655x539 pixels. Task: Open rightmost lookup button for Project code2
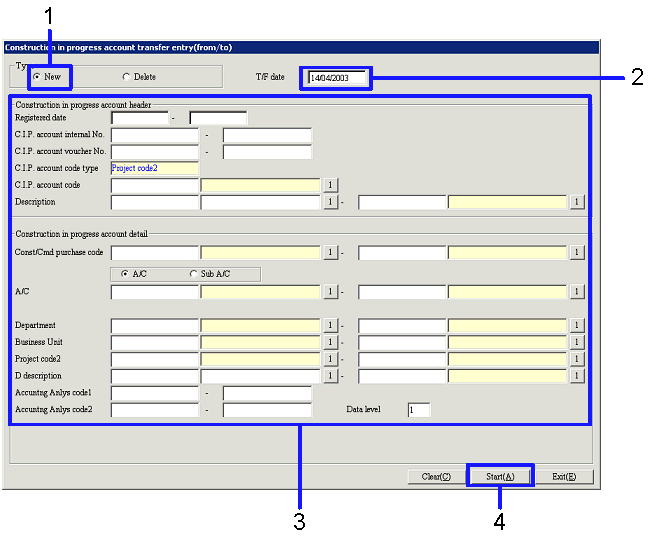click(x=576, y=360)
